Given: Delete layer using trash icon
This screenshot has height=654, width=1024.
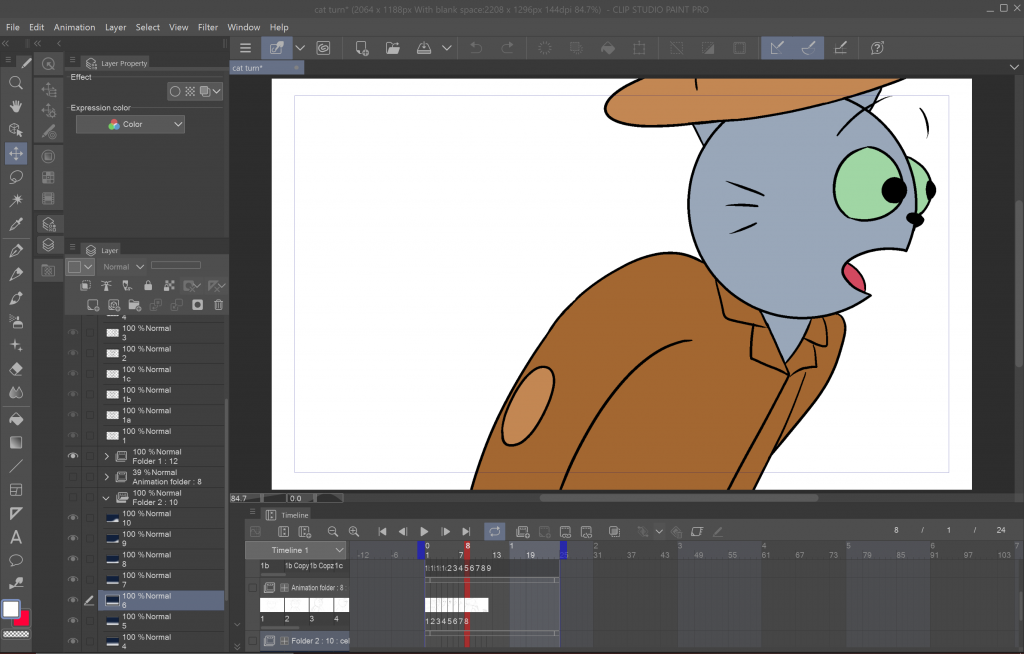Looking at the screenshot, I should coord(218,305).
